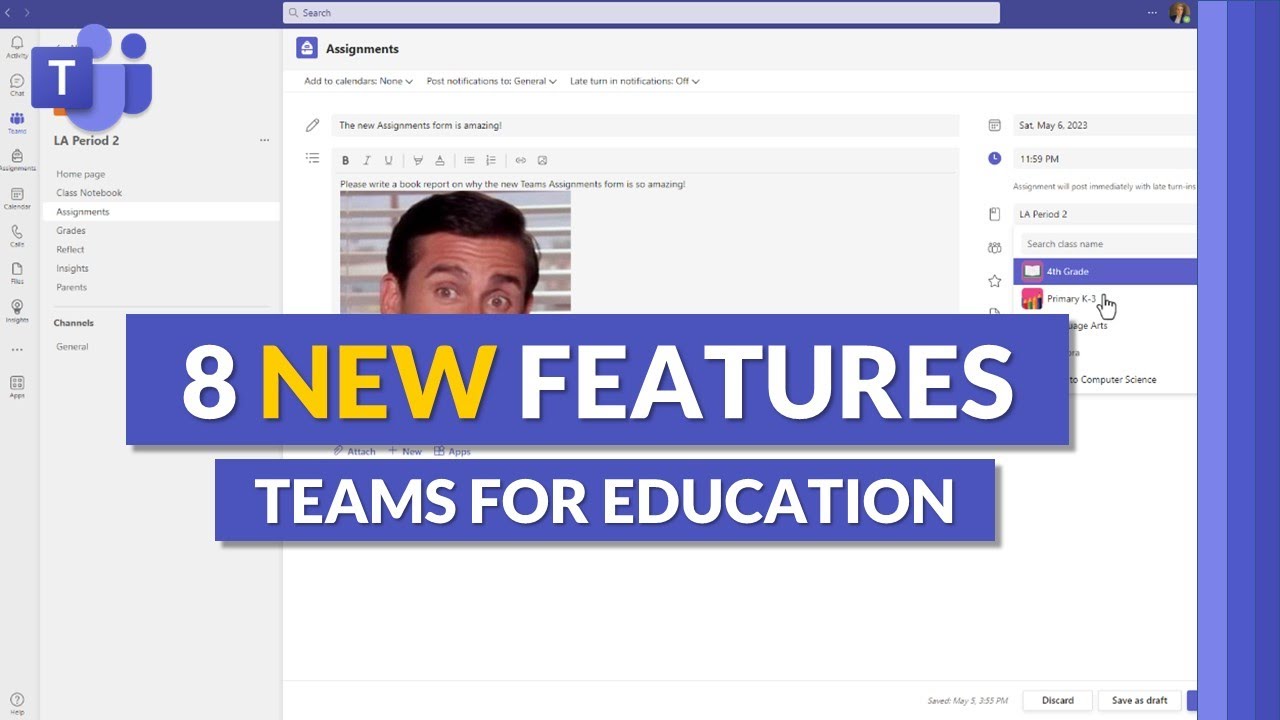Image resolution: width=1280 pixels, height=720 pixels.
Task: Select Primary K-3 class option
Action: pyautogui.click(x=1105, y=299)
